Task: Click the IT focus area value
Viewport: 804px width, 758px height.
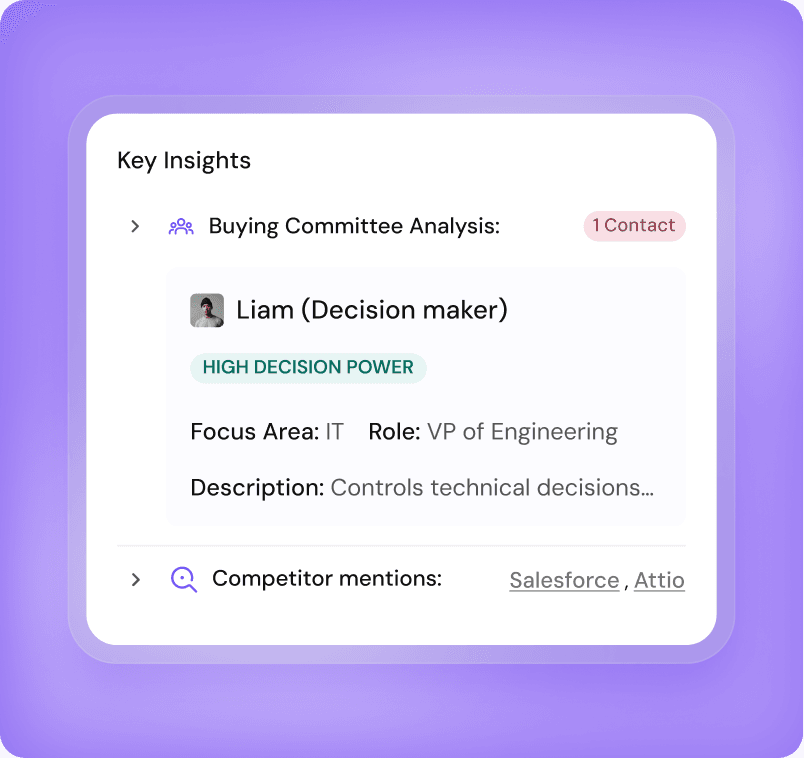Action: (334, 432)
